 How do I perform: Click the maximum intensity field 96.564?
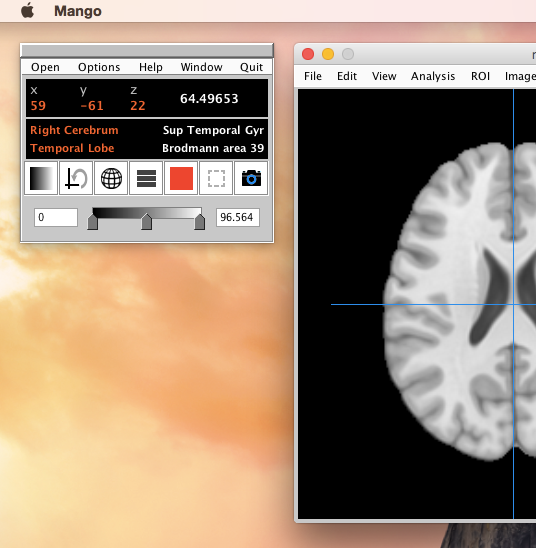coord(238,217)
